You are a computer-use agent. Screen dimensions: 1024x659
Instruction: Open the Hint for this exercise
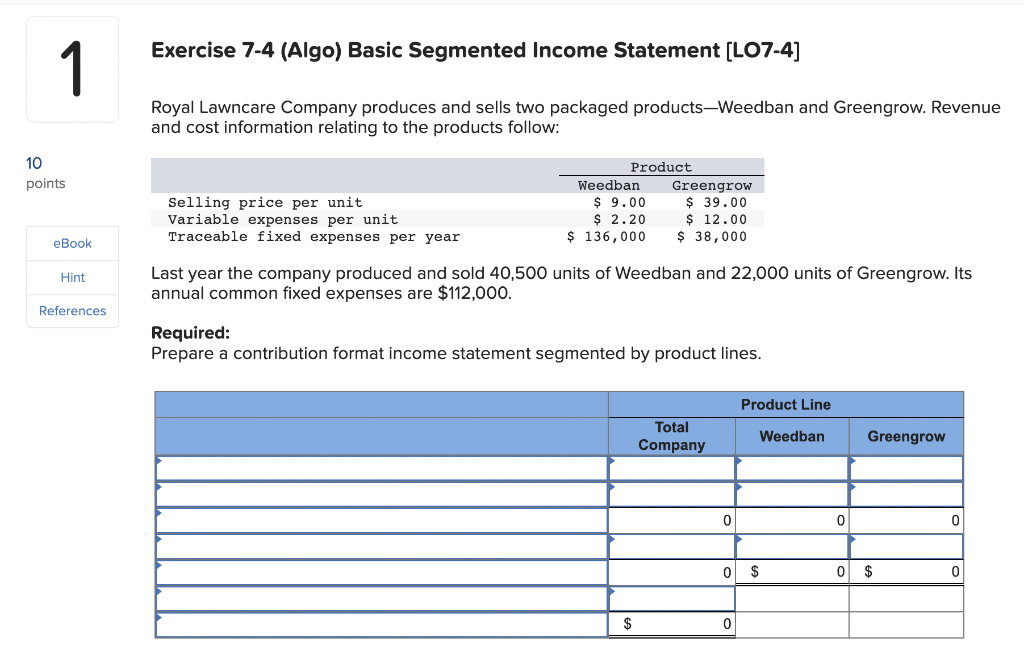(x=72, y=277)
